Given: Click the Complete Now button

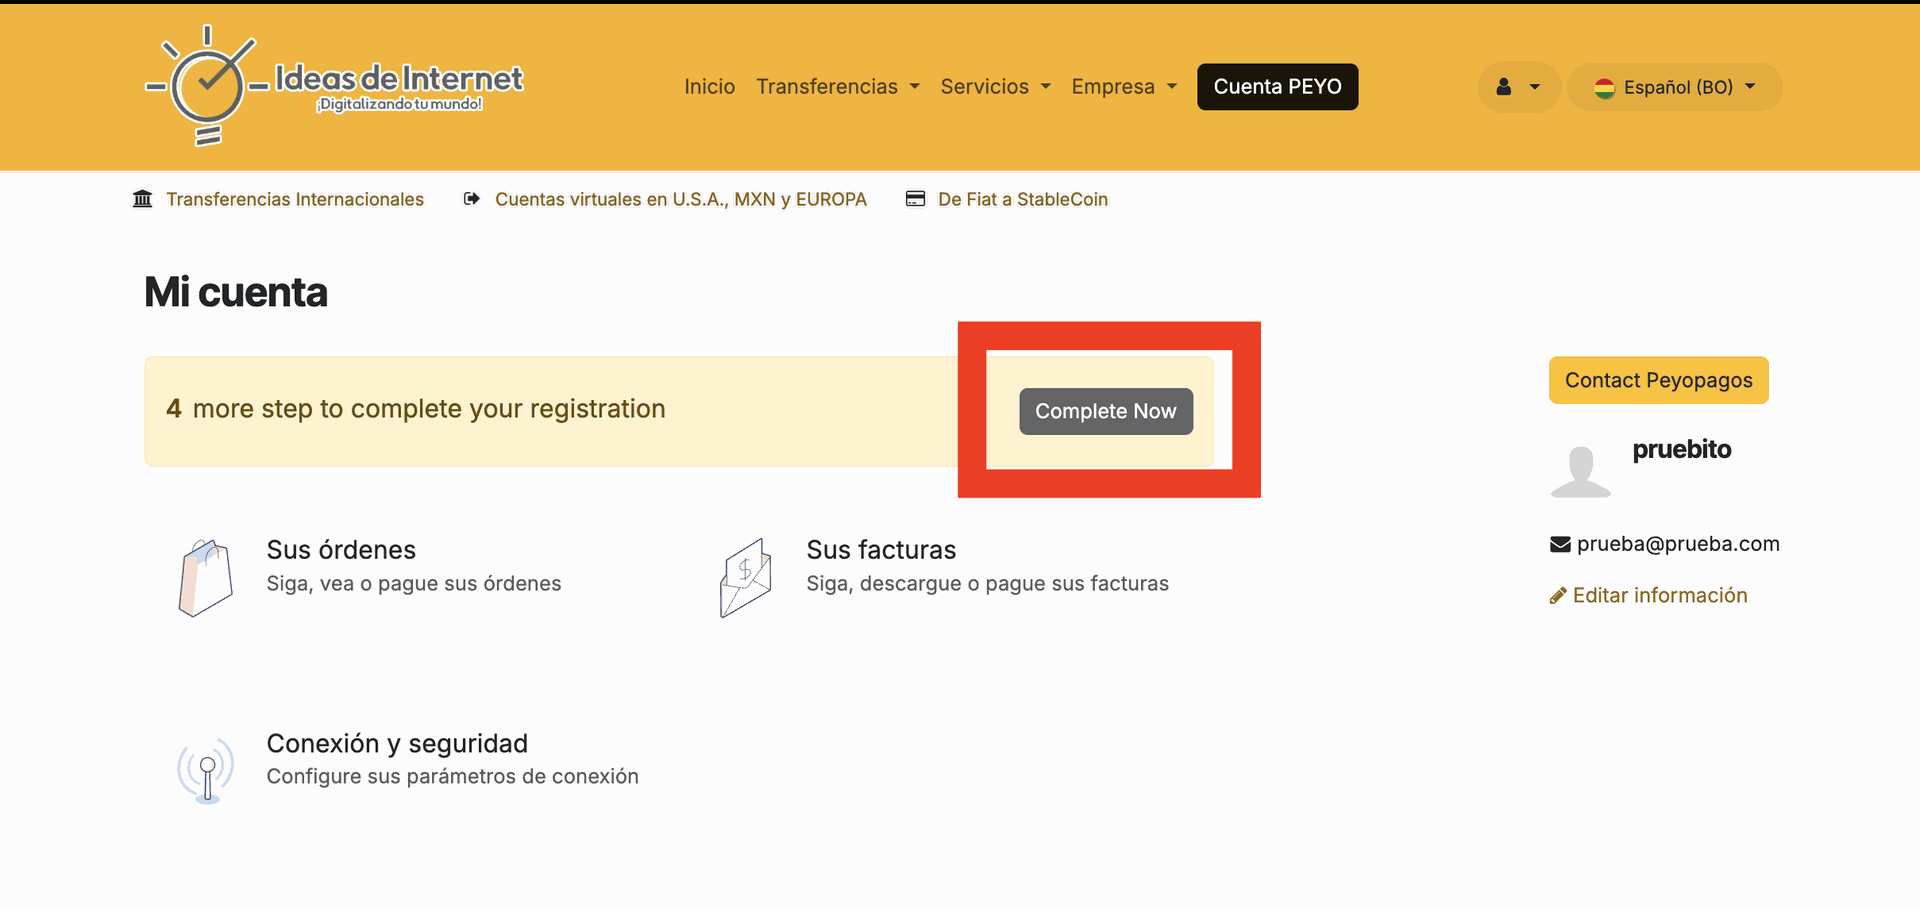Looking at the screenshot, I should point(1106,411).
